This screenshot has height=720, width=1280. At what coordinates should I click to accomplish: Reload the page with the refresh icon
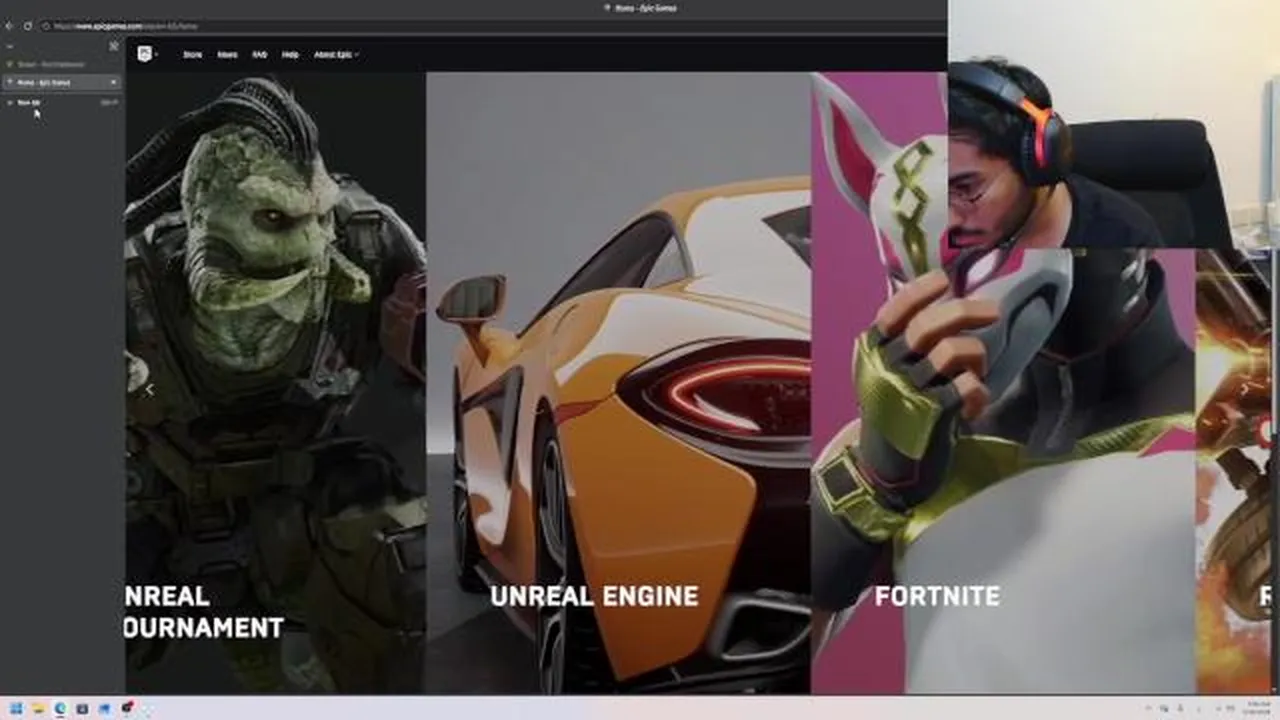tap(27, 26)
